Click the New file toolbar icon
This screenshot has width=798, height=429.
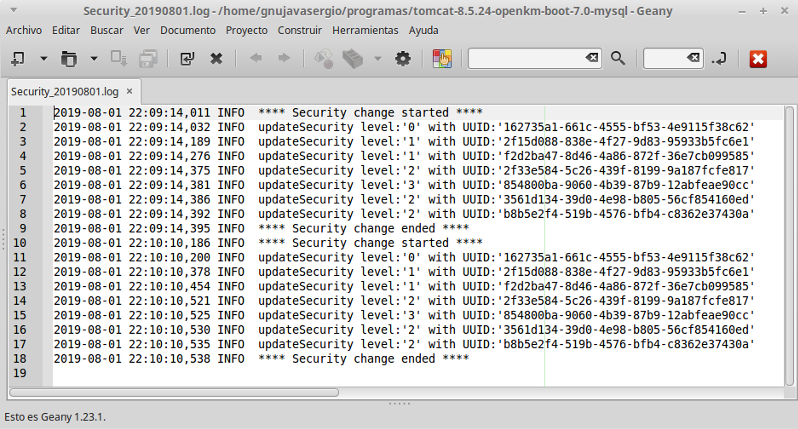pos(18,59)
